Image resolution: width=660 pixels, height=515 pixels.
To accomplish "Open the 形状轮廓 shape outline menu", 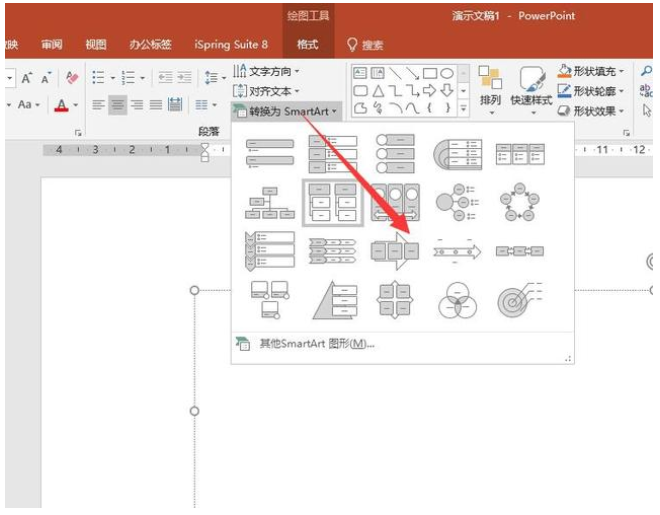I will pos(591,91).
